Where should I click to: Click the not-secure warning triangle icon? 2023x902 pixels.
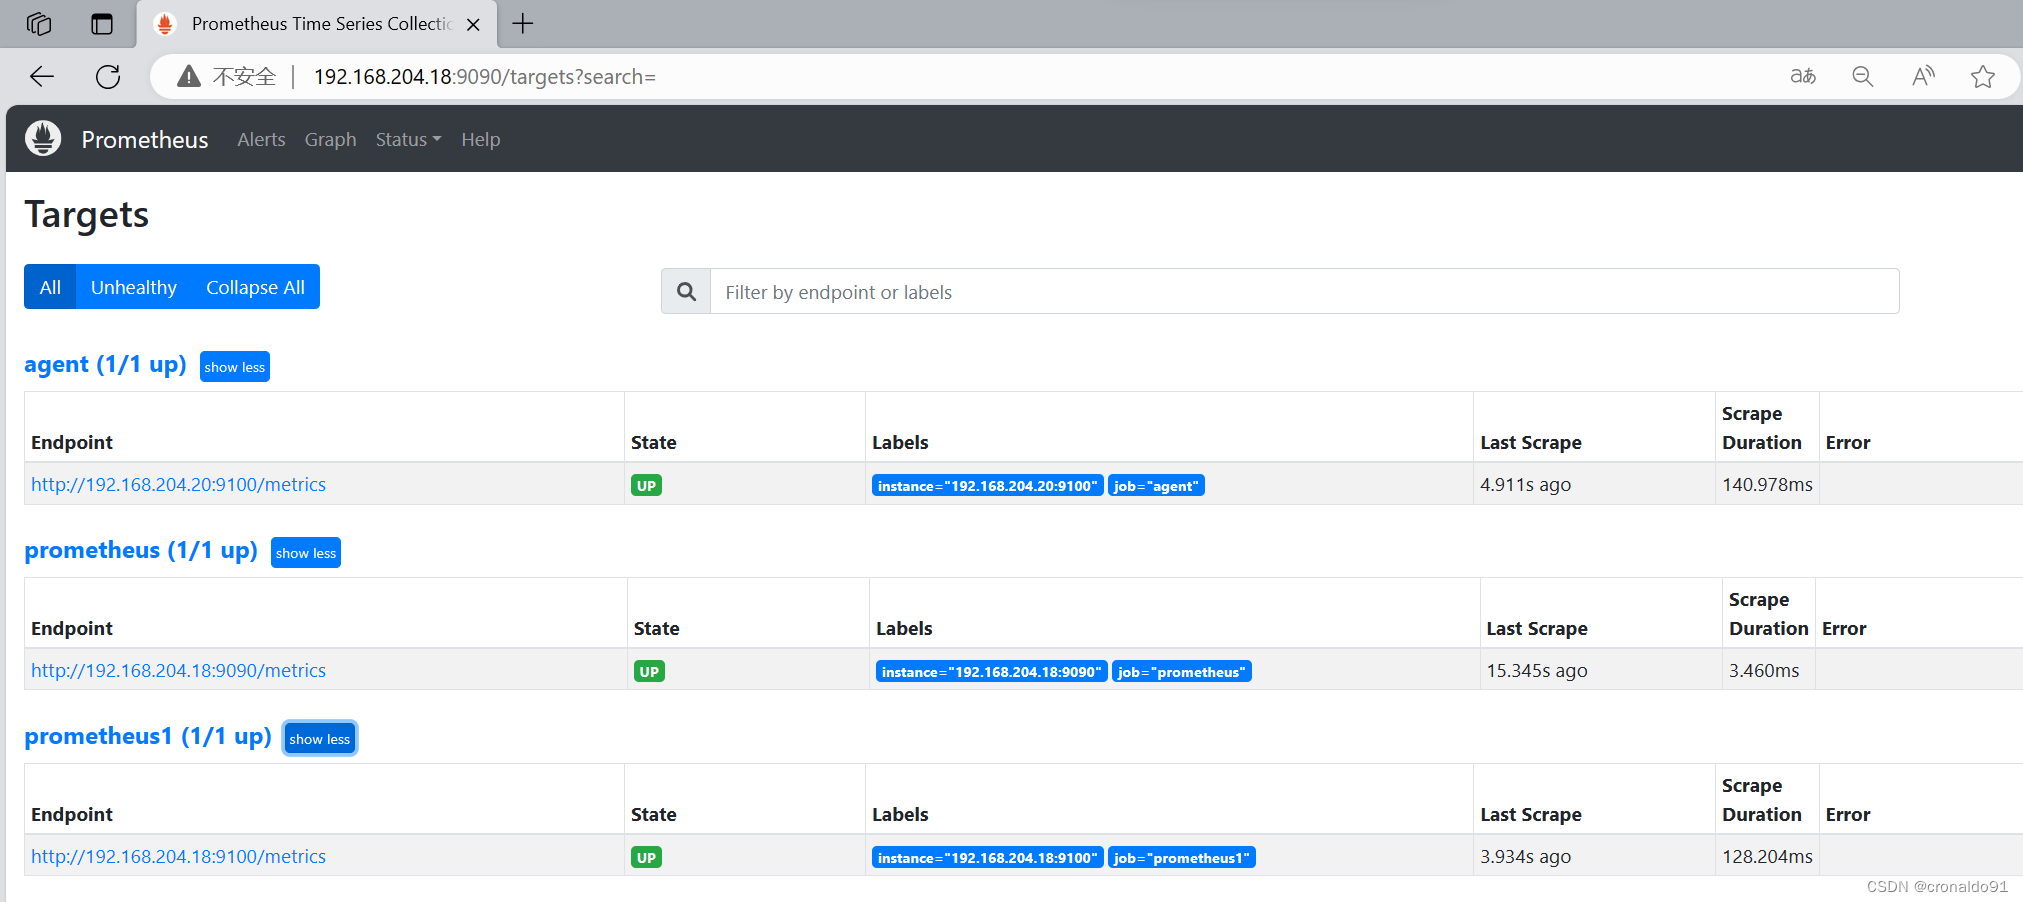coord(189,76)
